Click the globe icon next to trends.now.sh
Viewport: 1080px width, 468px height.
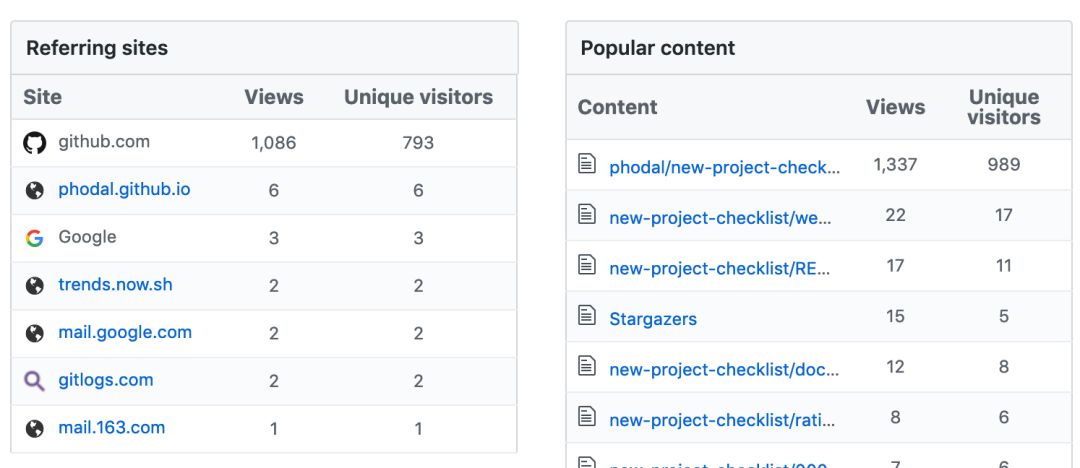coord(35,286)
